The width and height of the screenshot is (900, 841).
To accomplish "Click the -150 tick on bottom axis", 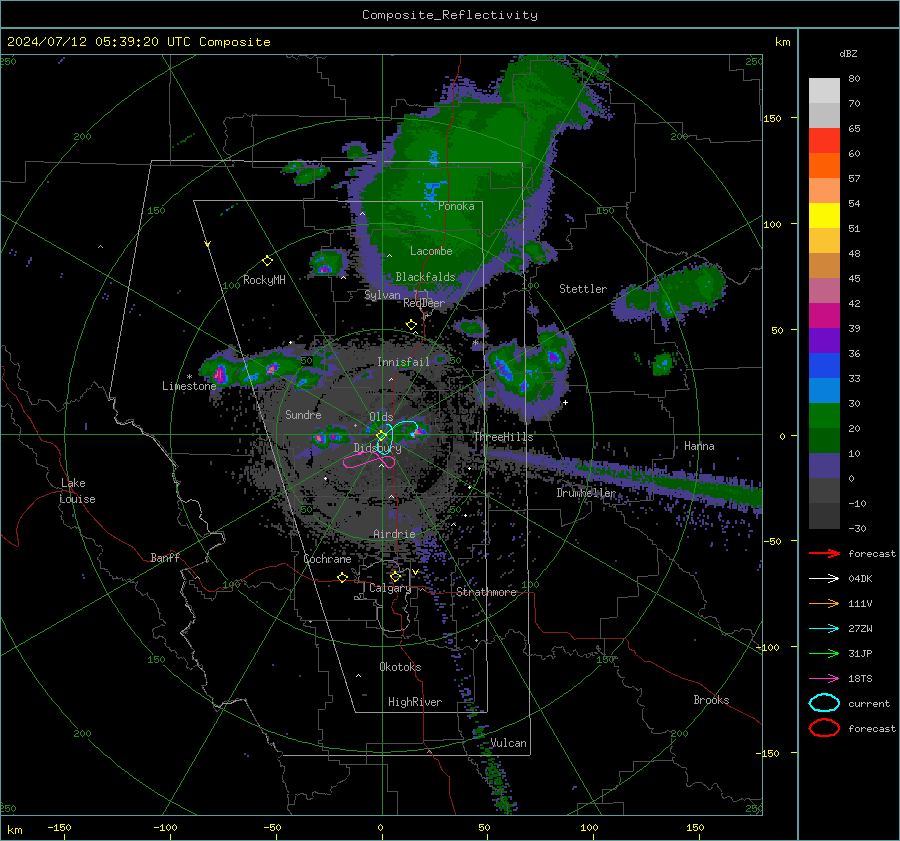I will tap(59, 827).
